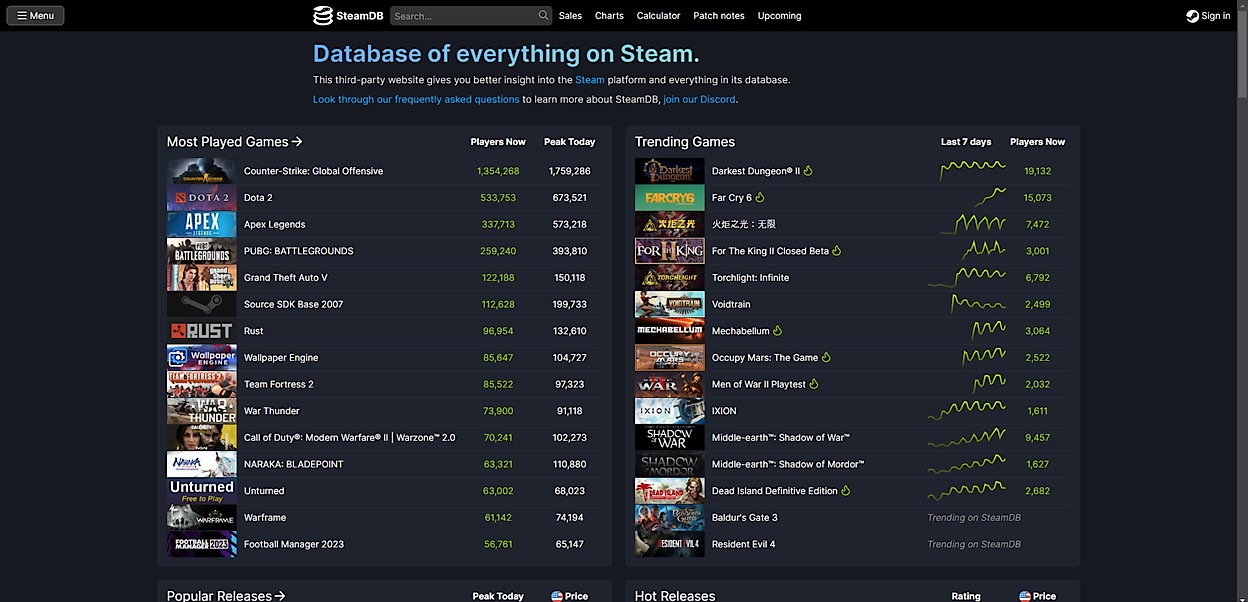The width and height of the screenshot is (1248, 602).
Task: Follow the Steam hyperlink in the description
Action: click(x=590, y=80)
